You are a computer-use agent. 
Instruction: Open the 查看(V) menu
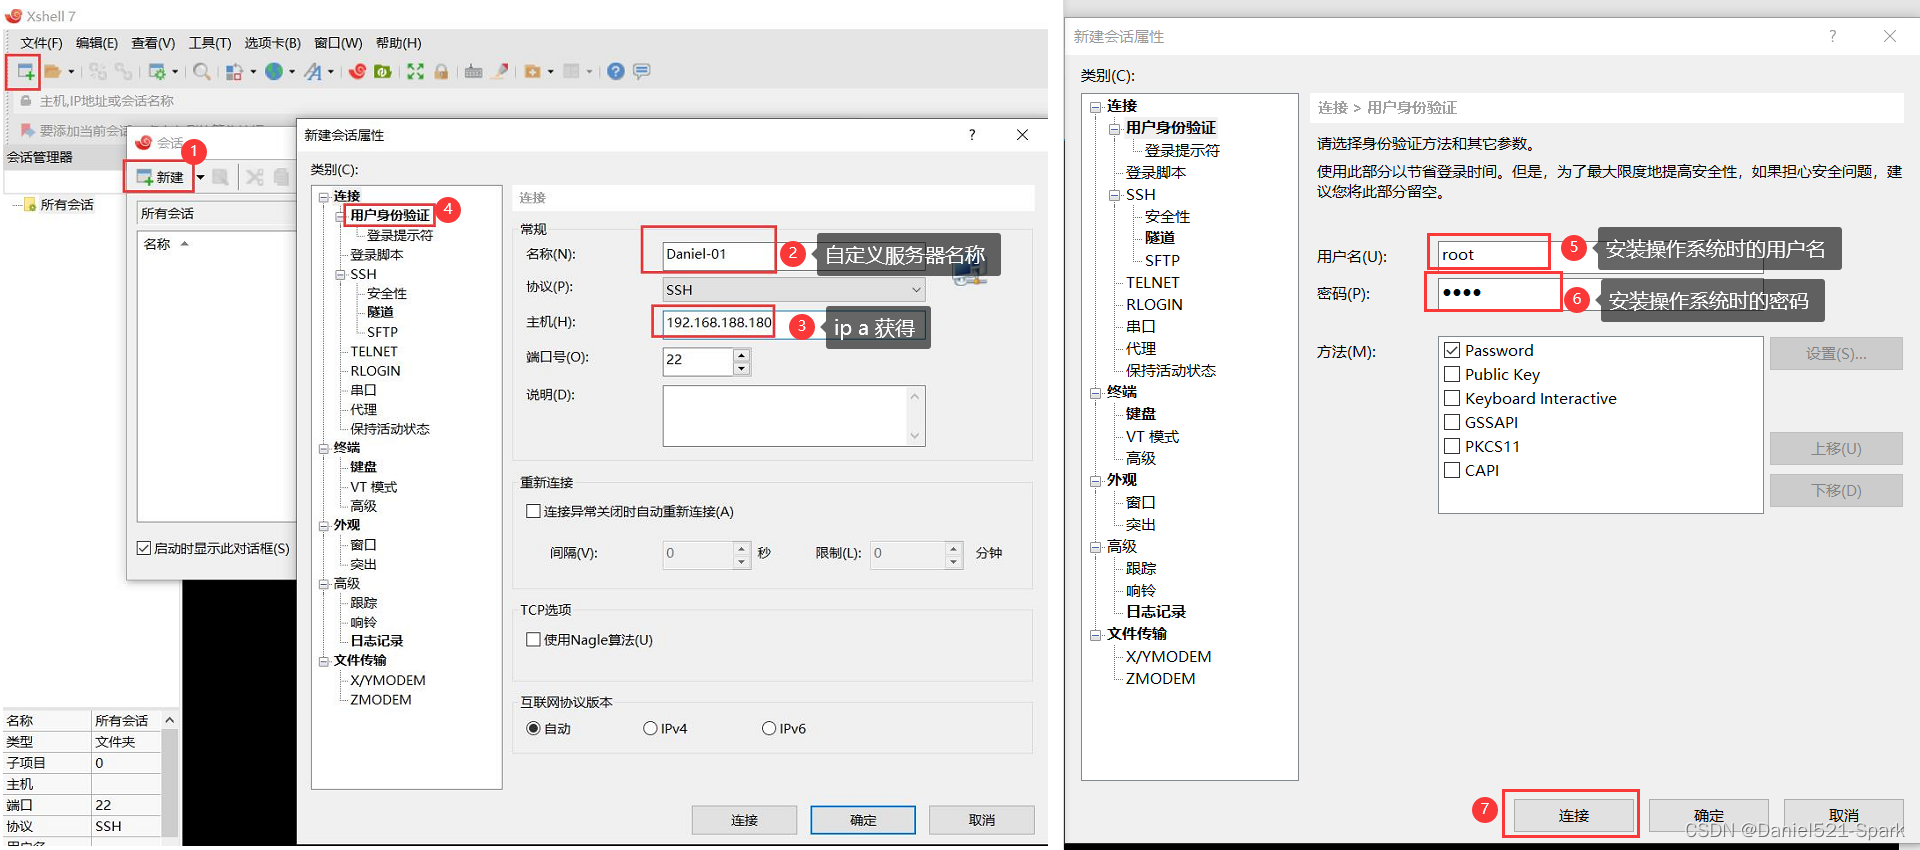[153, 43]
